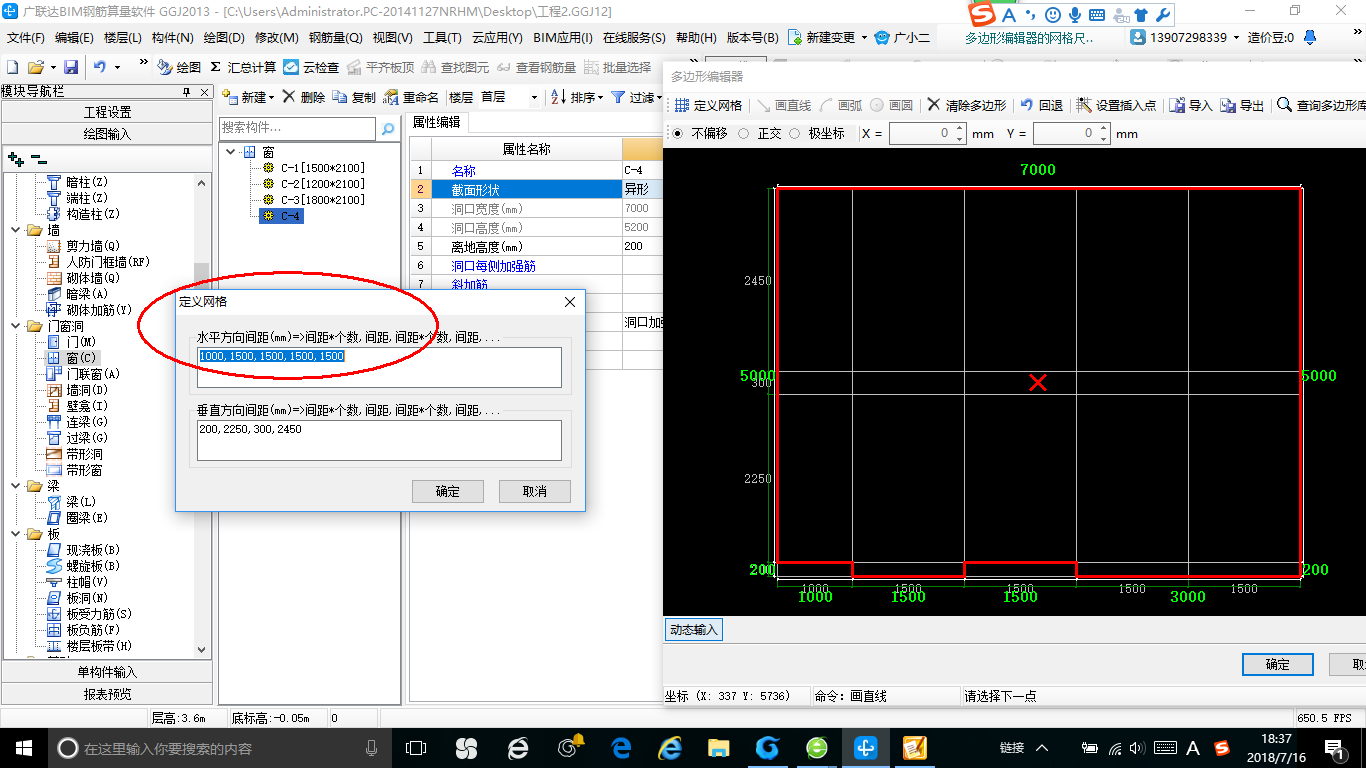
Task: Collapse the 梁 folder in tree
Action: [x=16, y=486]
